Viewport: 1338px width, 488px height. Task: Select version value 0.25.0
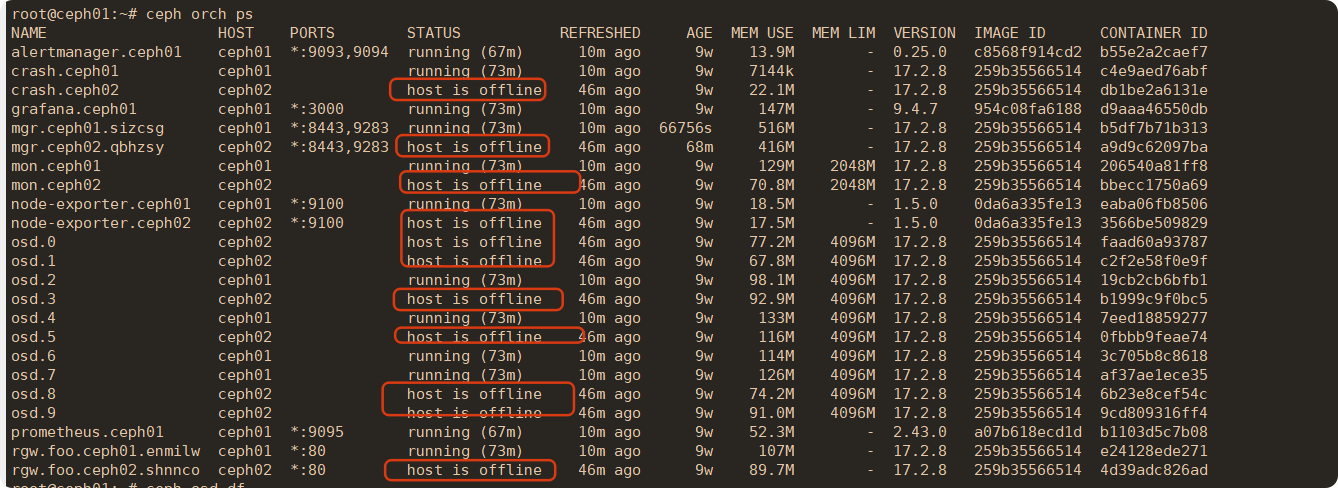click(x=920, y=52)
